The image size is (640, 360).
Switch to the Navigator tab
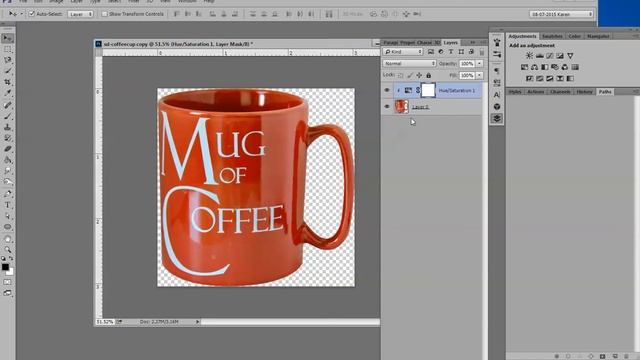click(598, 36)
